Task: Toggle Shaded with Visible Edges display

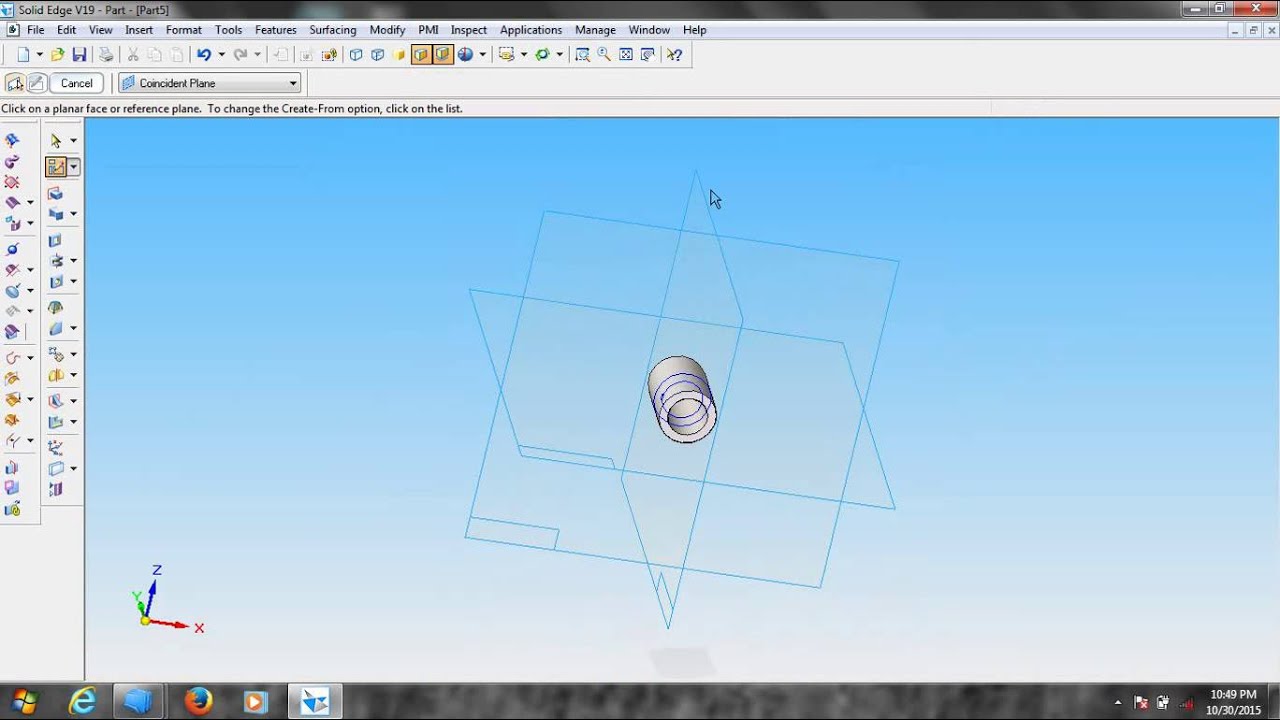Action: pos(443,55)
